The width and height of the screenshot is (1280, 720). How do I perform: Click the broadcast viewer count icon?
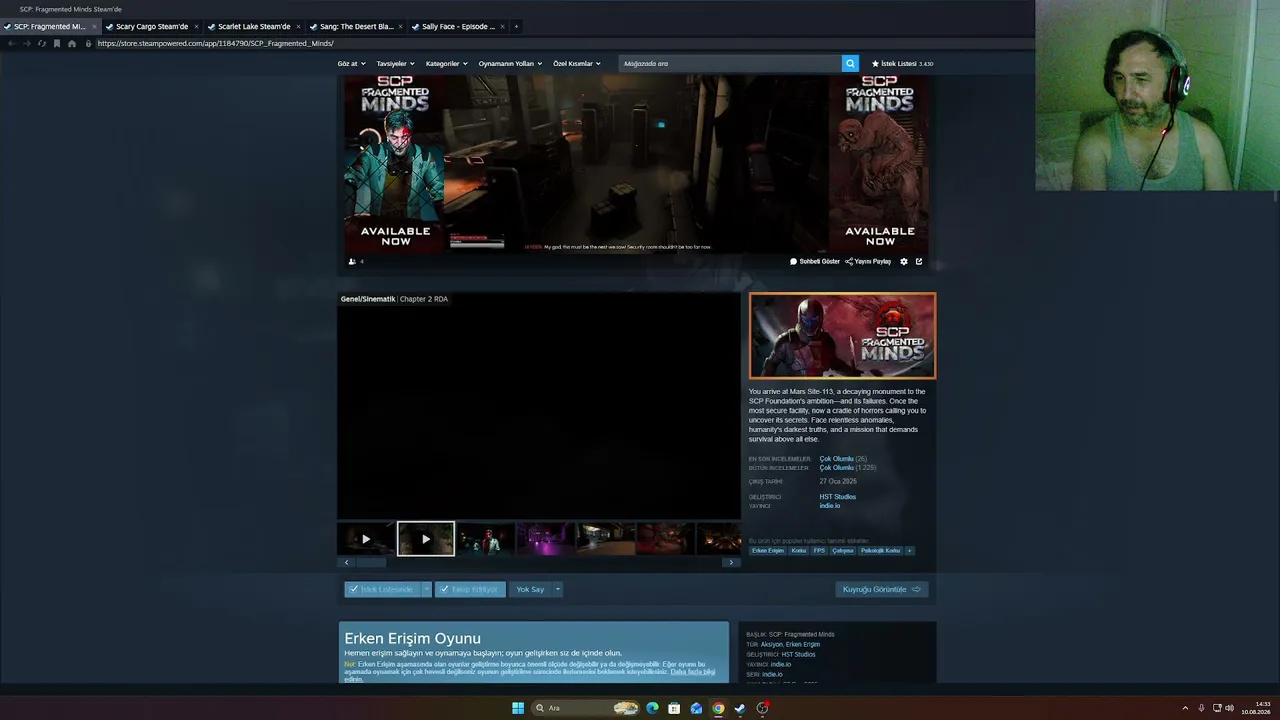click(352, 262)
